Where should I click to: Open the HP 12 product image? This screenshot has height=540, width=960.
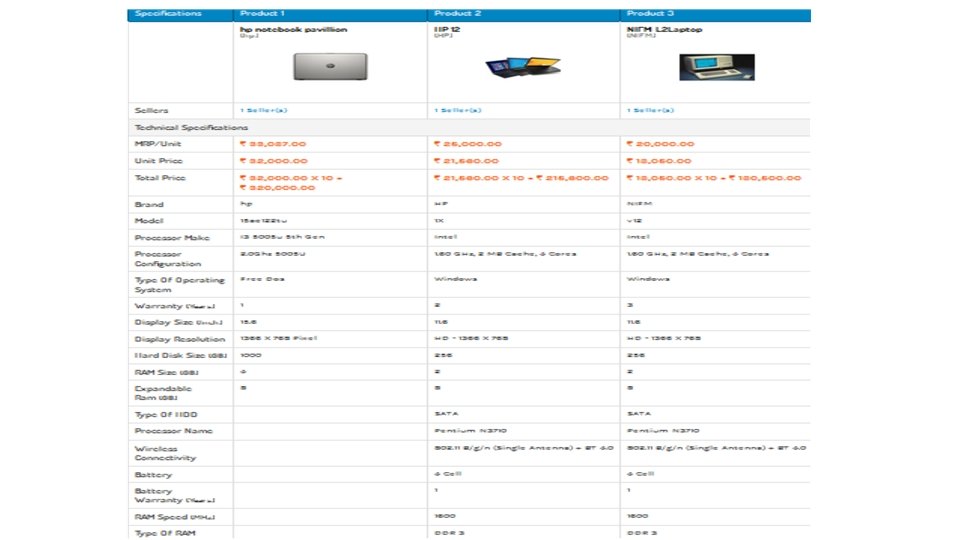(x=523, y=66)
